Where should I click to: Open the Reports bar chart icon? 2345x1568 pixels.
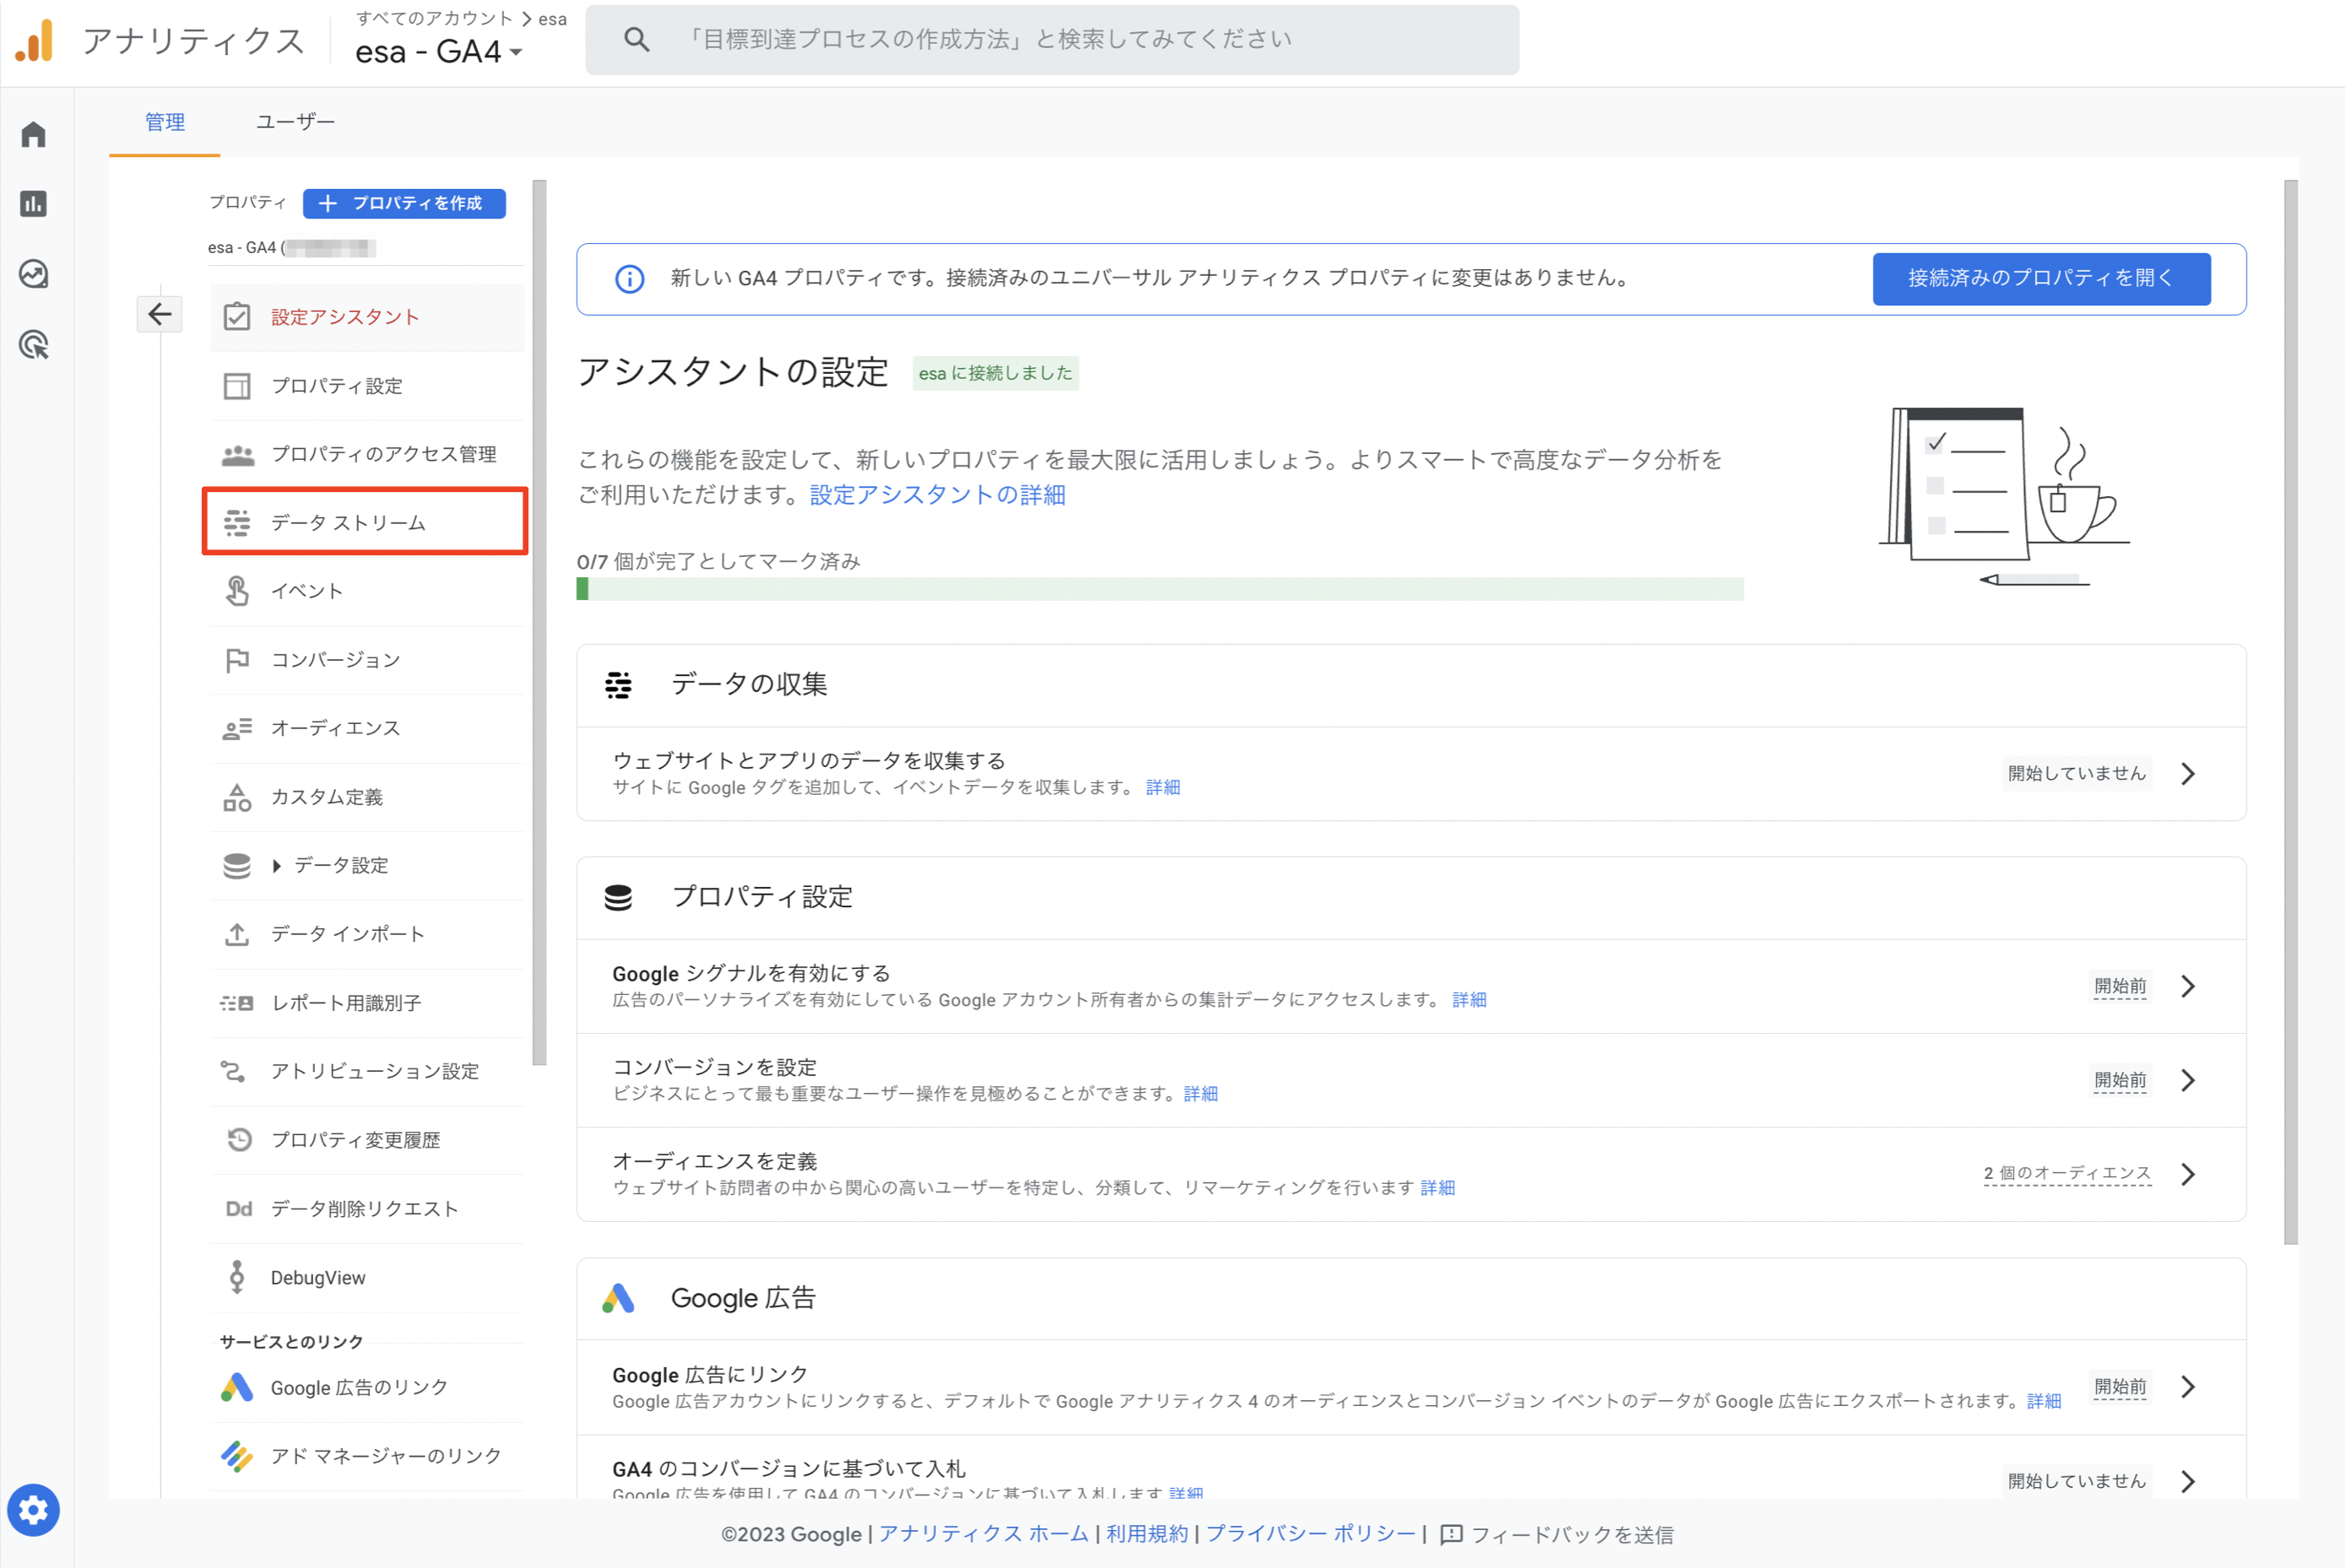point(34,204)
